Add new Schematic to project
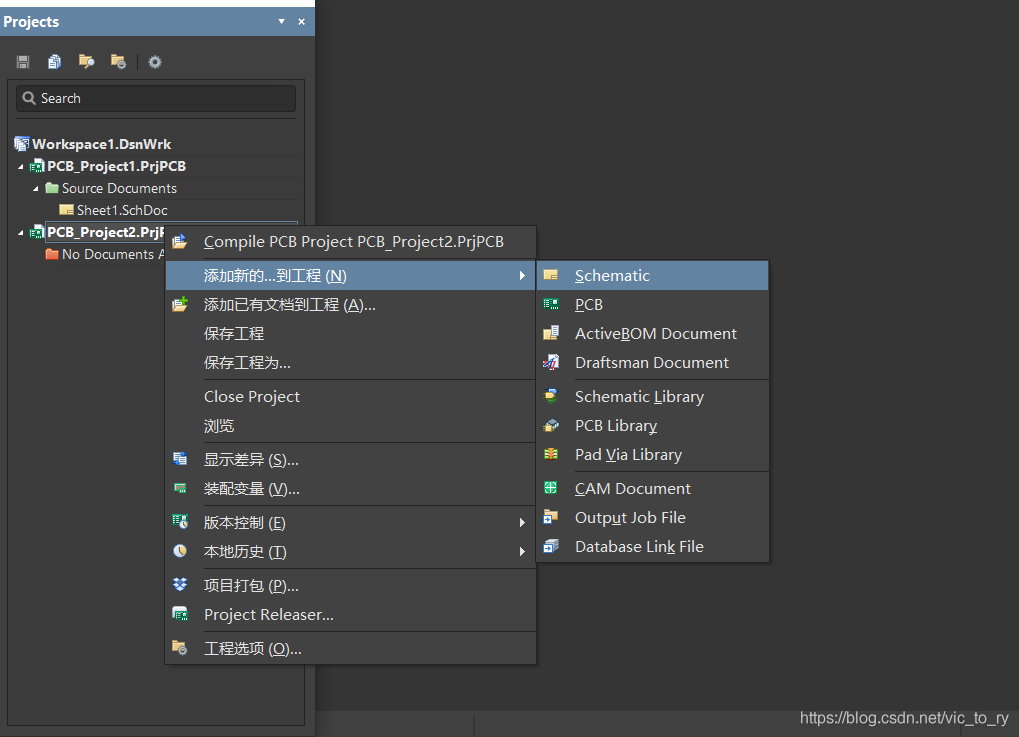Image resolution: width=1019 pixels, height=737 pixels. (x=652, y=276)
